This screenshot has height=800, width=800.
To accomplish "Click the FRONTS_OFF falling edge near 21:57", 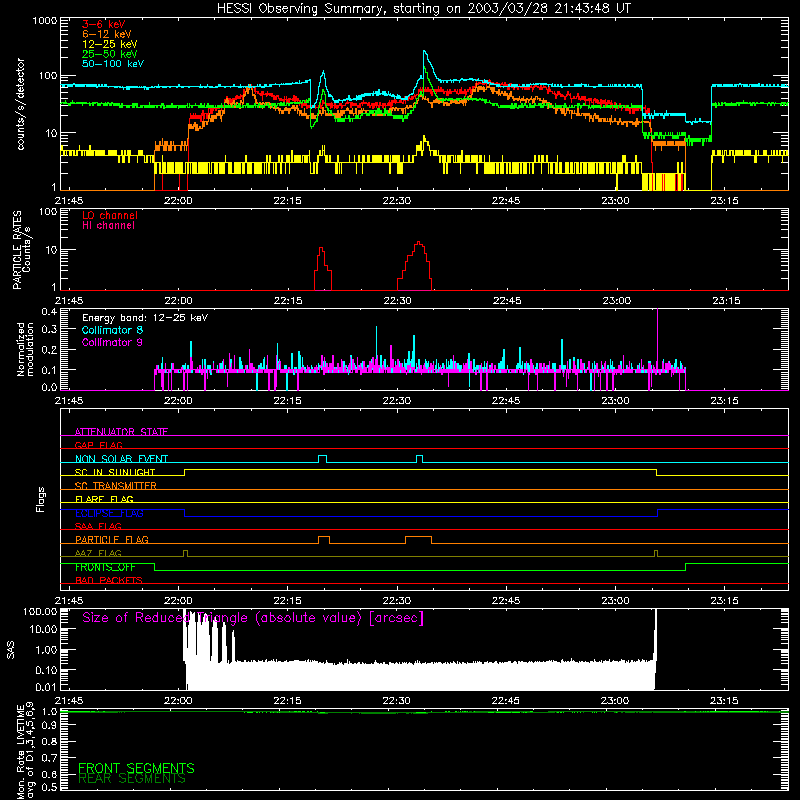I will (x=155, y=567).
